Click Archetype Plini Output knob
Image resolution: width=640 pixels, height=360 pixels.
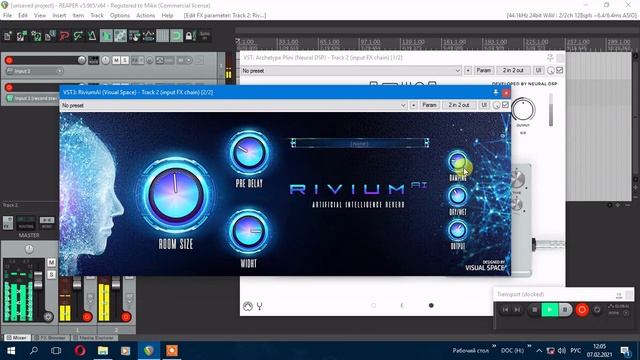click(523, 110)
